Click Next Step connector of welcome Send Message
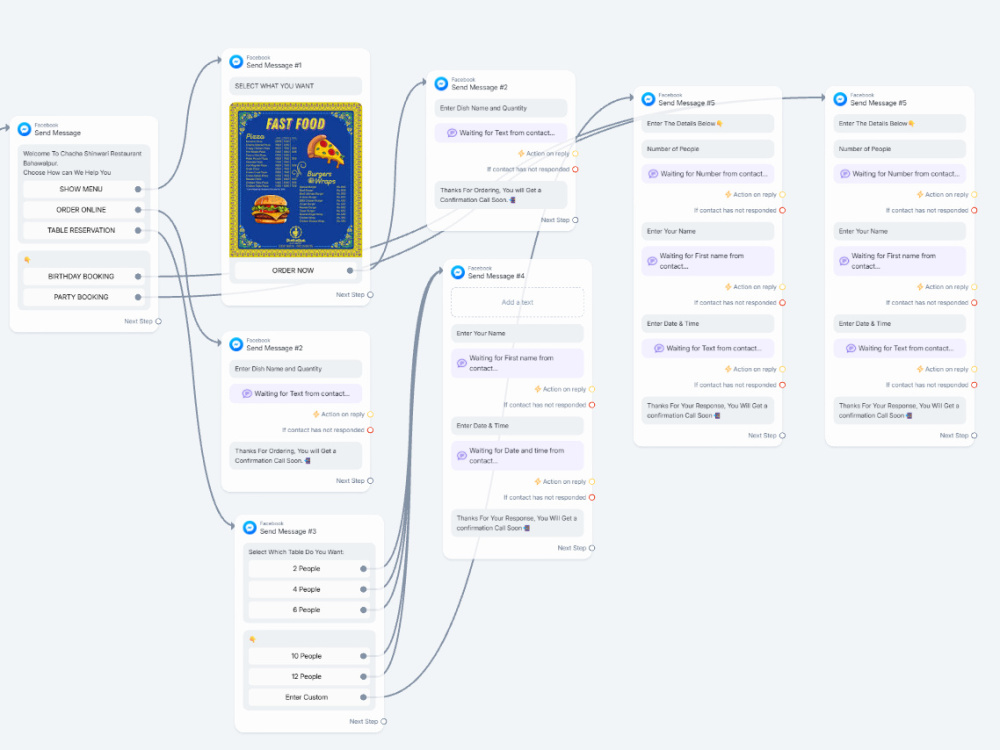 click(159, 321)
